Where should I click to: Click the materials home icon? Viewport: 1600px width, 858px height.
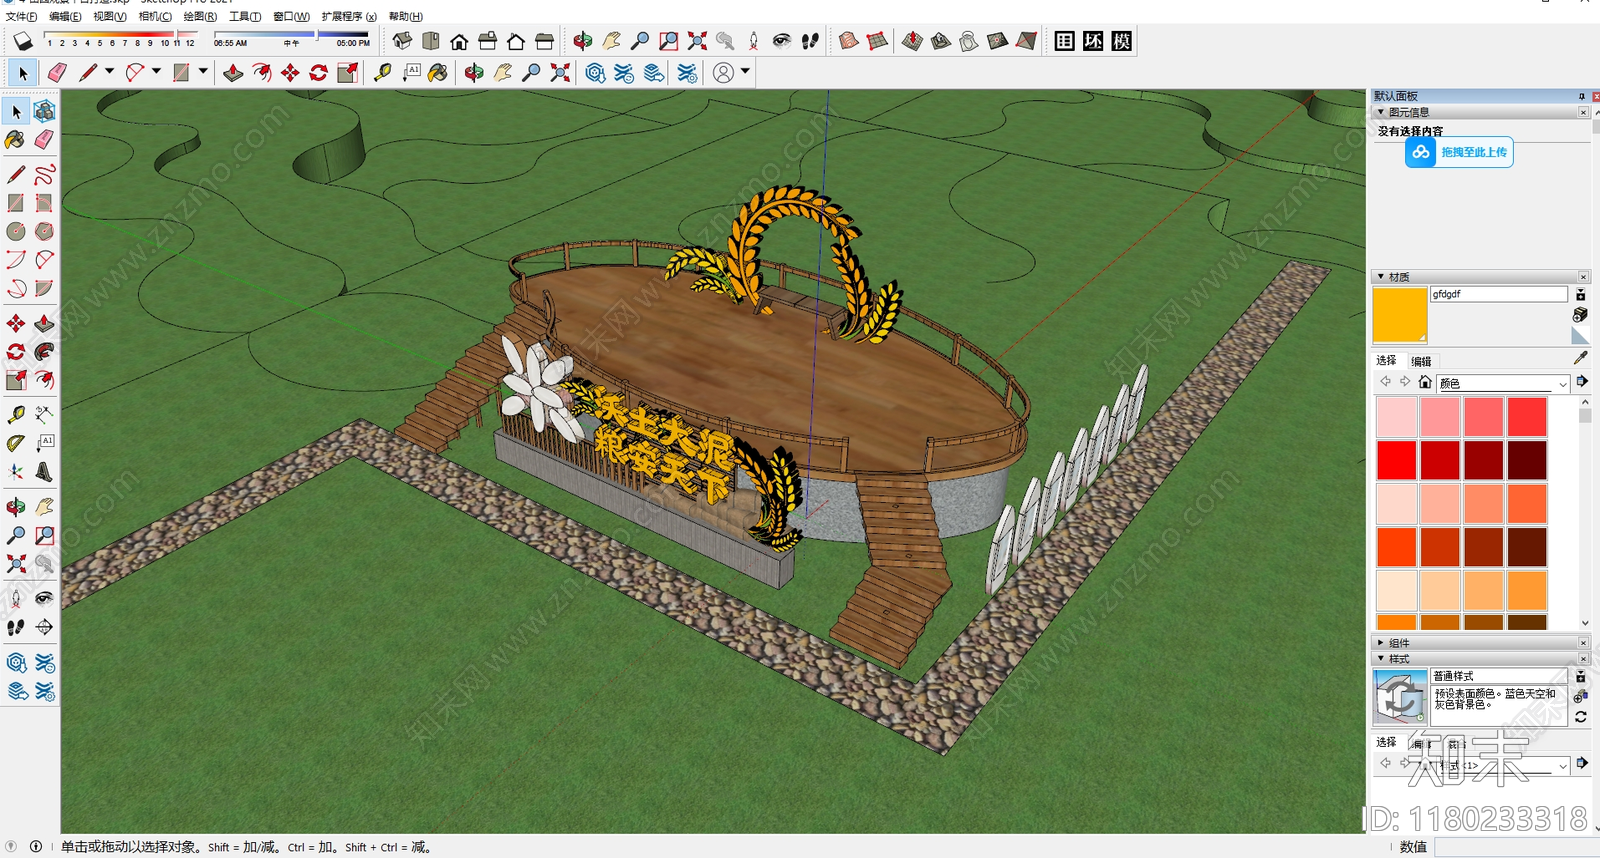[1425, 382]
